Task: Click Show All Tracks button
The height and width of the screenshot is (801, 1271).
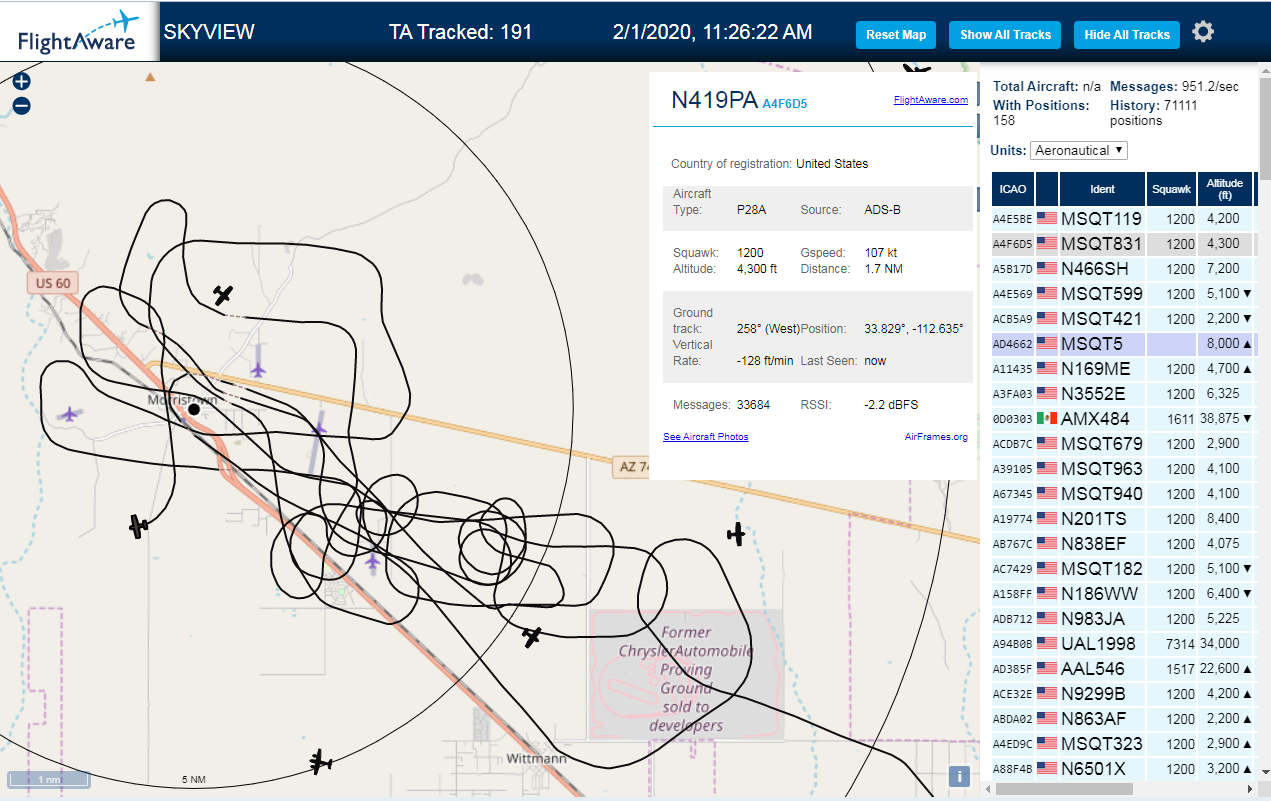Action: [x=1005, y=34]
